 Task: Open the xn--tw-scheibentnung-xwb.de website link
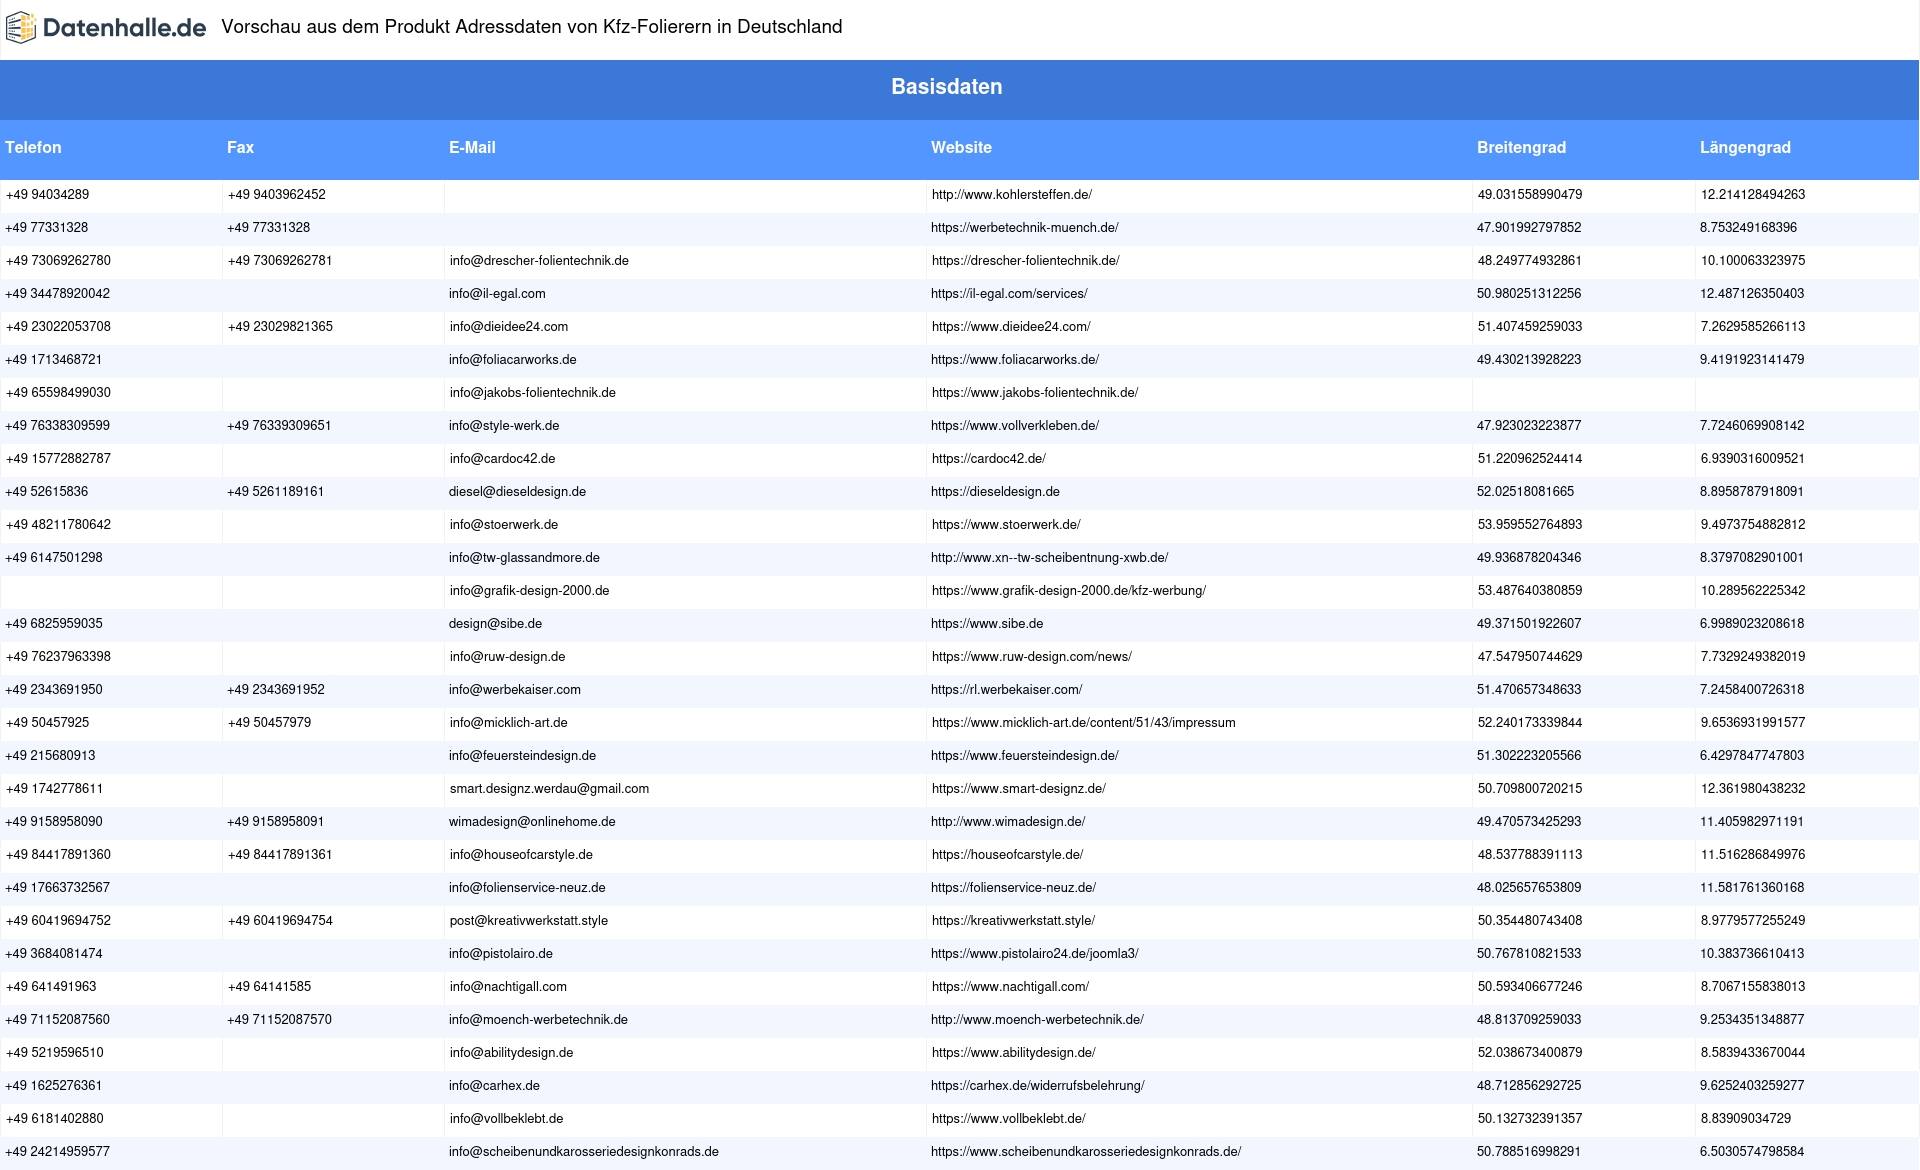pos(1049,558)
